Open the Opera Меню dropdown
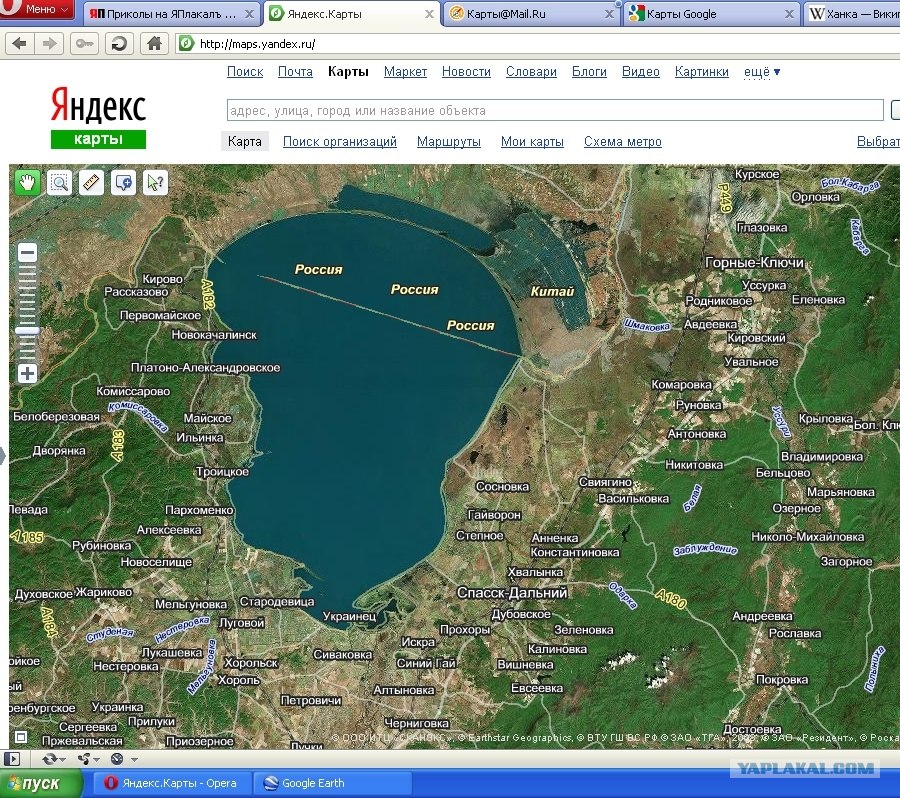Screen dimensions: 900x798 click(37, 9)
